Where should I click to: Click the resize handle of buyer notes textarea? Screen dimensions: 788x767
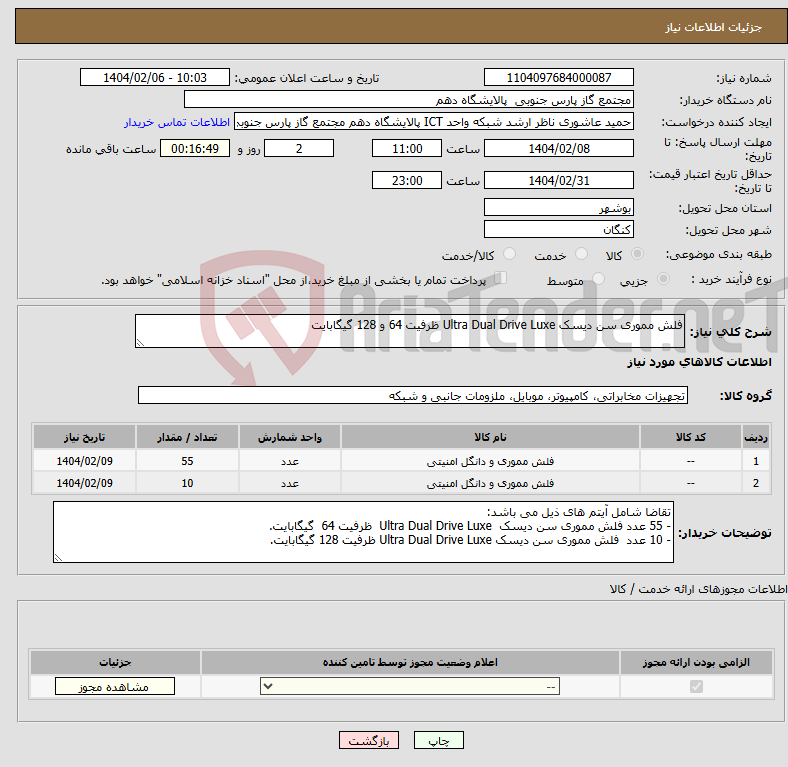click(x=58, y=557)
